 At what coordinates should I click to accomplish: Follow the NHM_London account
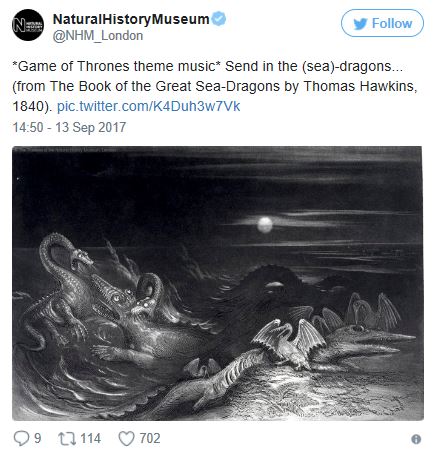(x=382, y=23)
